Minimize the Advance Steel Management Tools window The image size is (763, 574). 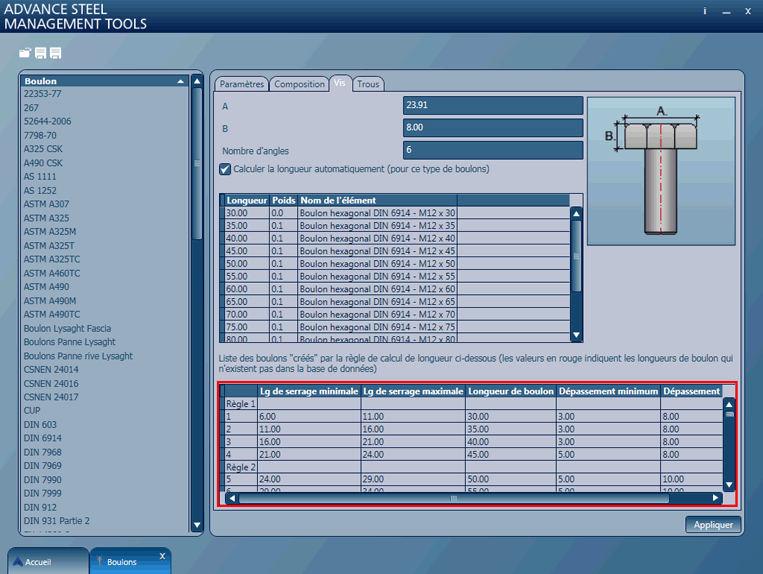(727, 12)
